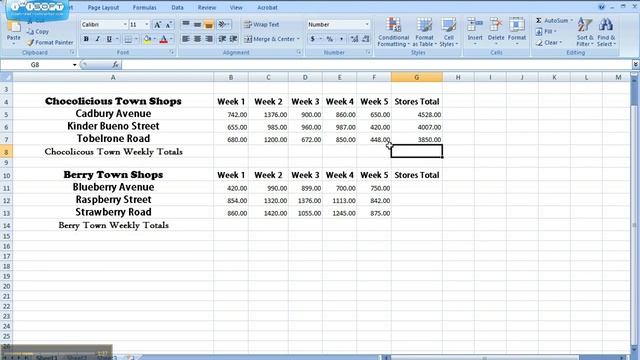The image size is (640, 360).
Task: Select the Bottom Align icon
Action: 209,24
